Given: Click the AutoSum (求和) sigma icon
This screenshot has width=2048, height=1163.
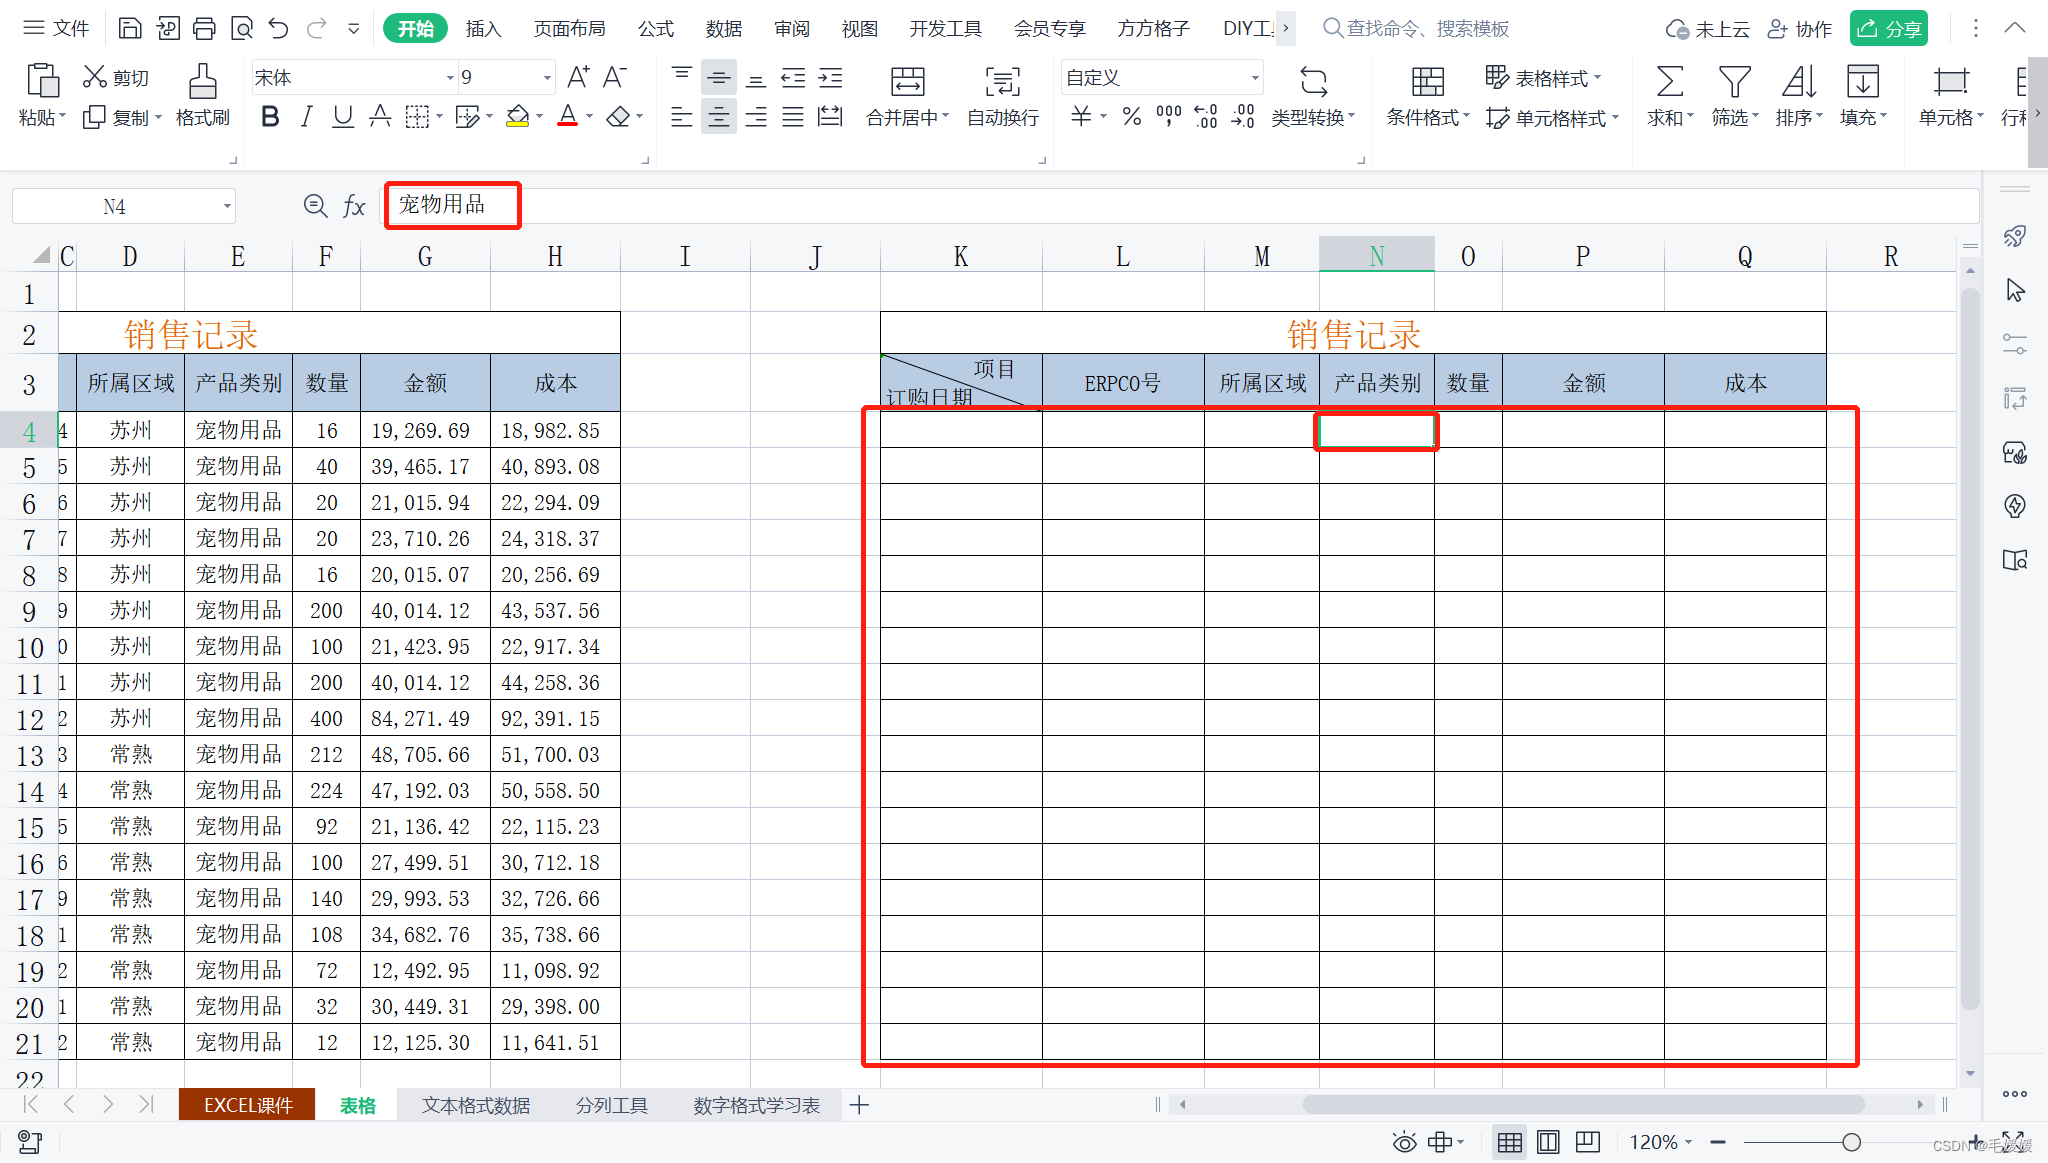Looking at the screenshot, I should click(1669, 83).
